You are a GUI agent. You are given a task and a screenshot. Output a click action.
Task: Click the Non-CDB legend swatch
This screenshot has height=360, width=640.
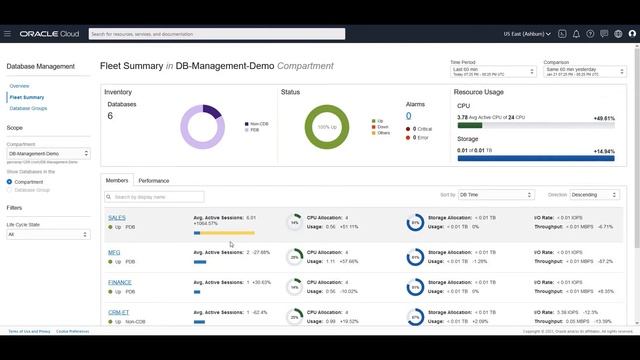pyautogui.click(x=247, y=124)
